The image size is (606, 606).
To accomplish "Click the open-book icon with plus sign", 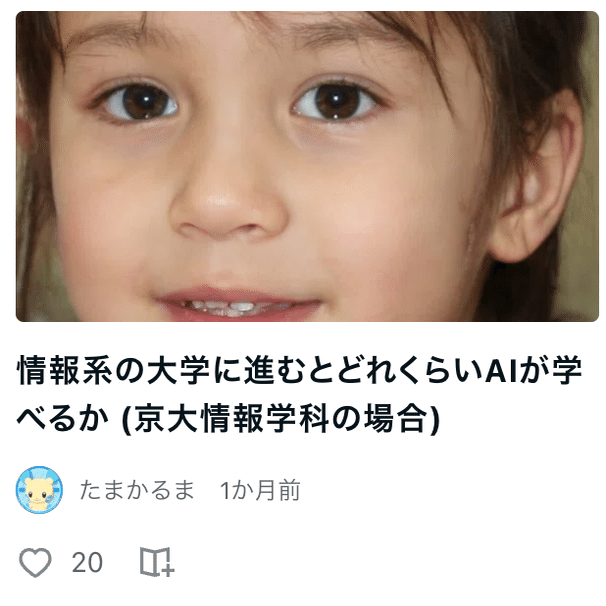I will [157, 562].
